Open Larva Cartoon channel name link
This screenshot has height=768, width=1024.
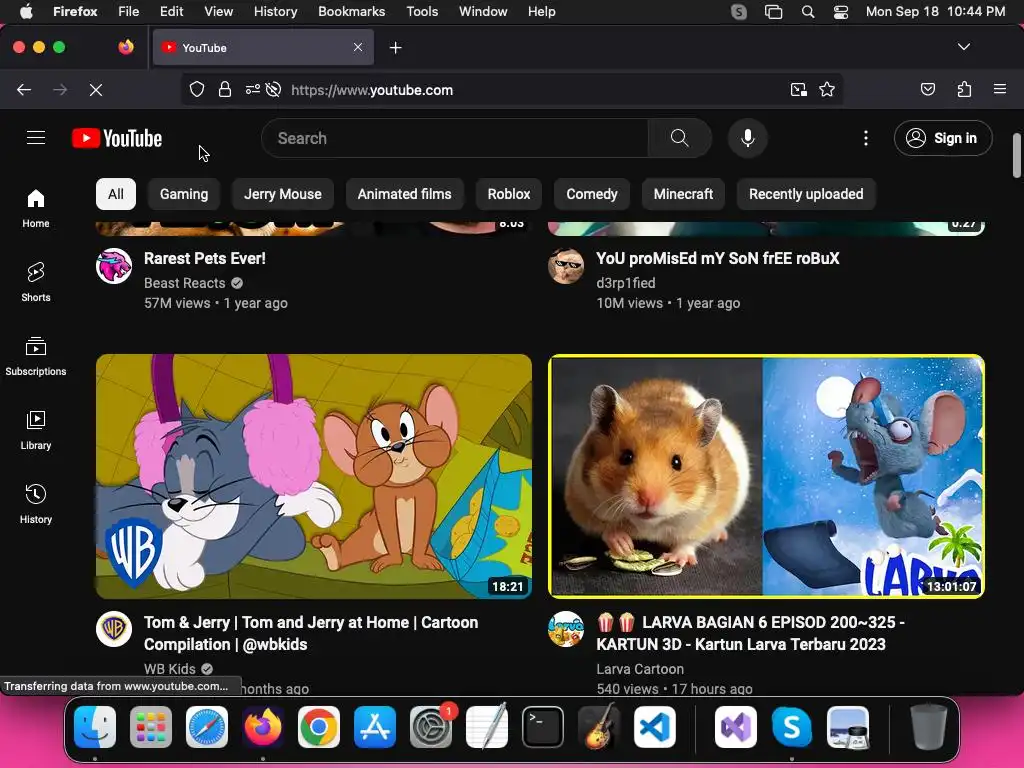pos(640,669)
